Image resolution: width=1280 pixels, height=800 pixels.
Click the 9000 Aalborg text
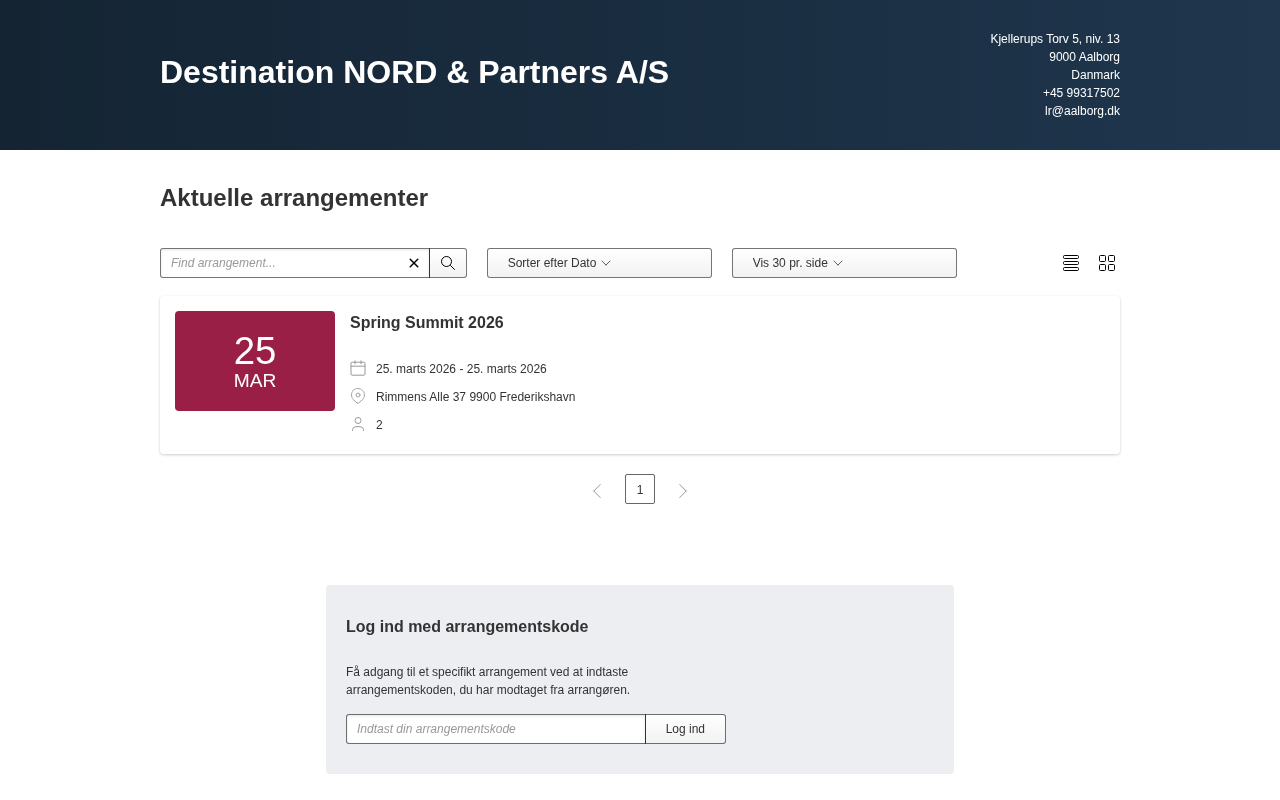pyautogui.click(x=1084, y=57)
